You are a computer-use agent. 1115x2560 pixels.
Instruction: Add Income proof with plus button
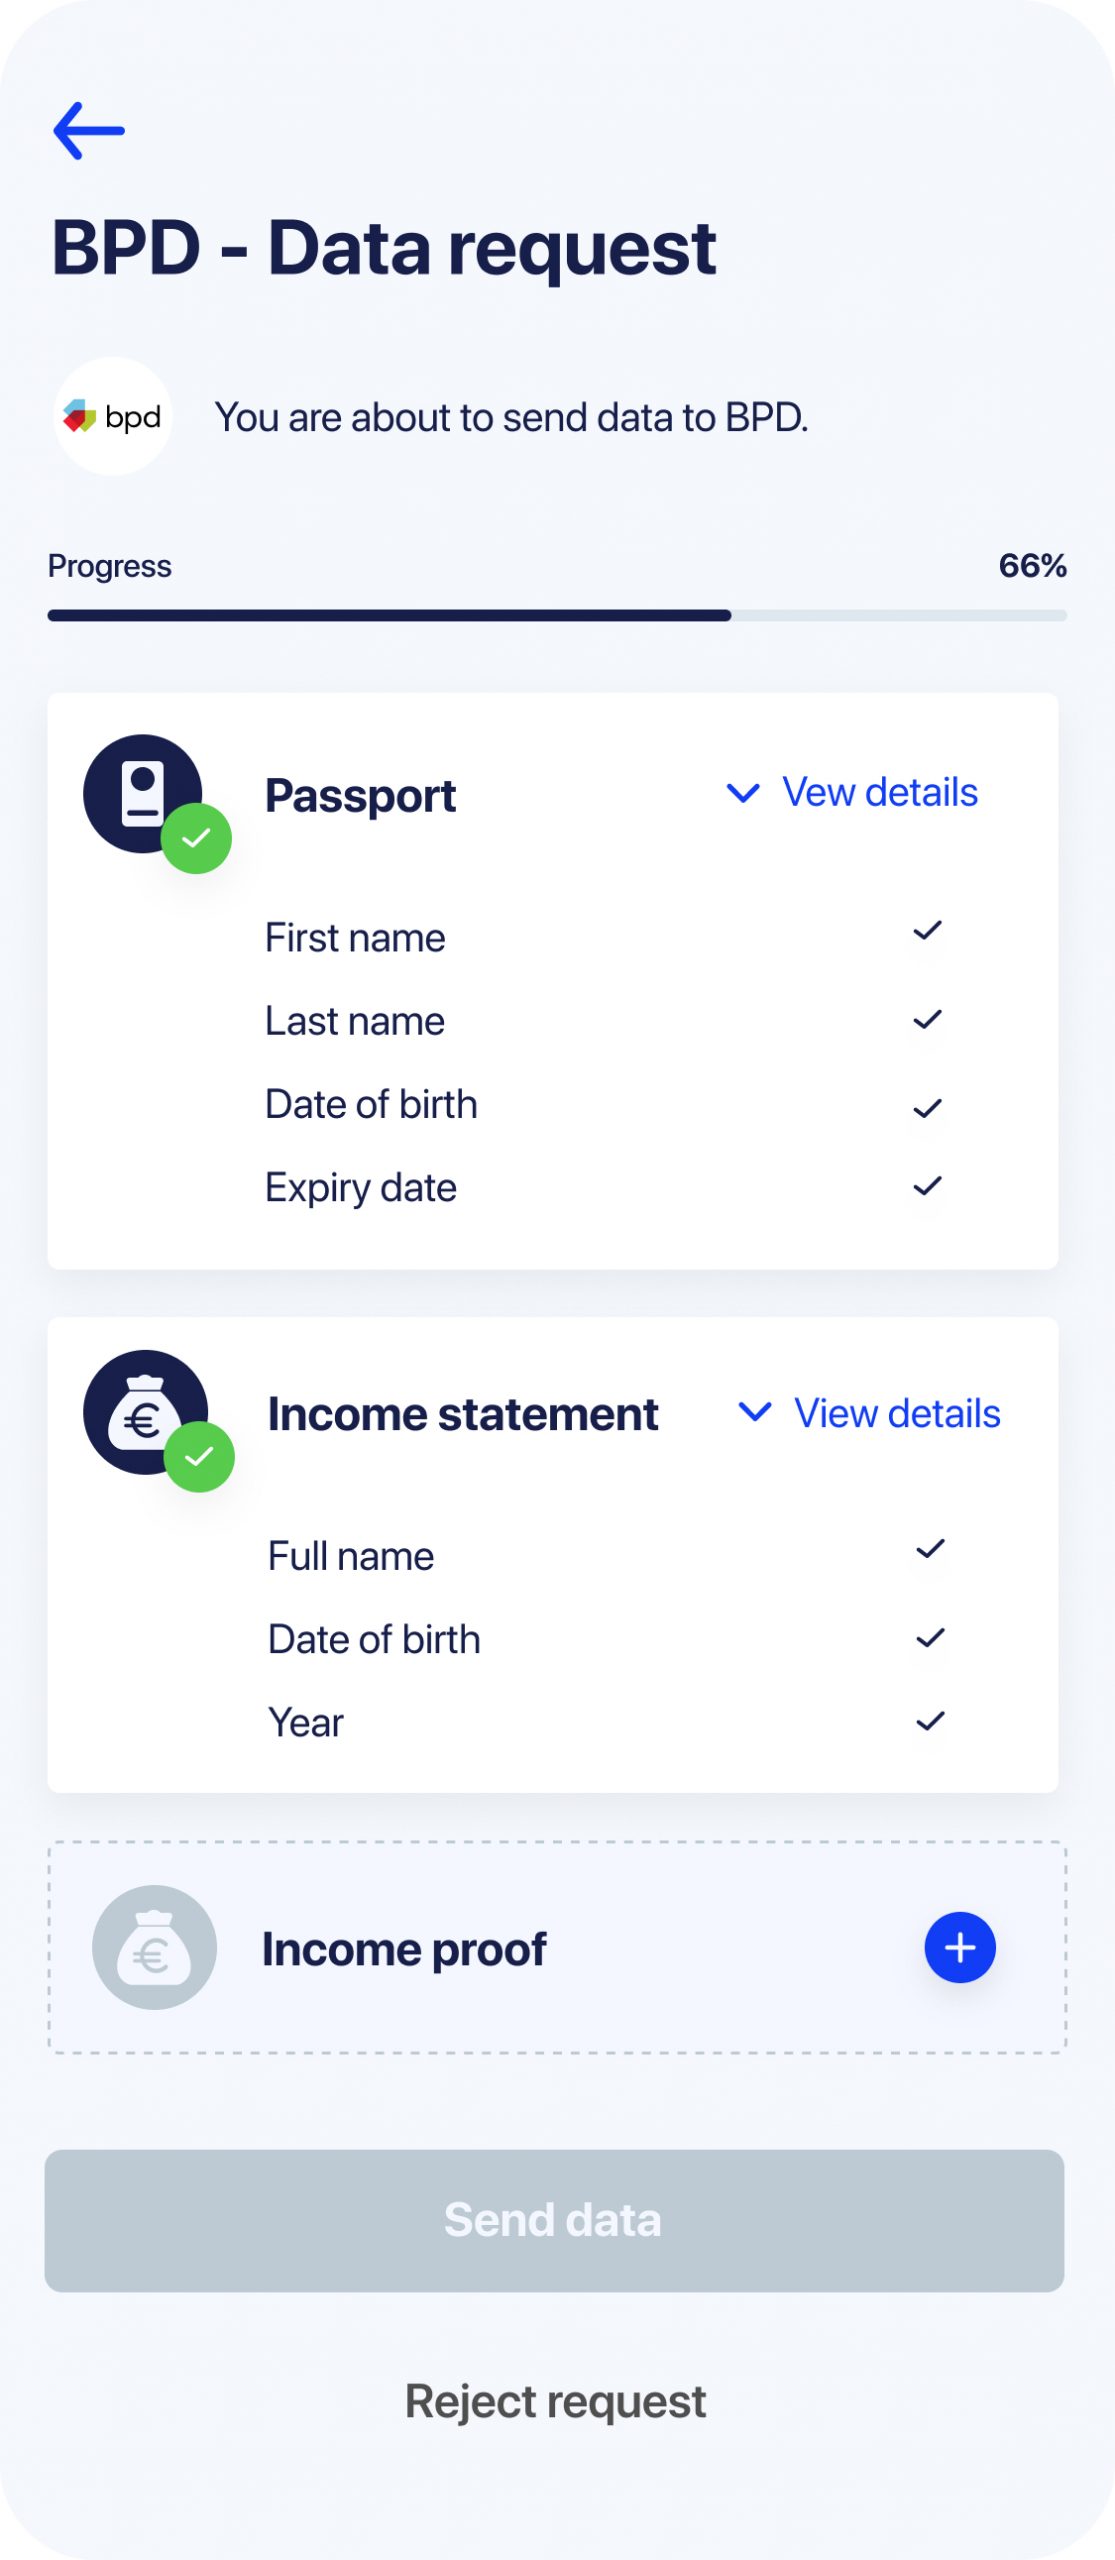(959, 1947)
